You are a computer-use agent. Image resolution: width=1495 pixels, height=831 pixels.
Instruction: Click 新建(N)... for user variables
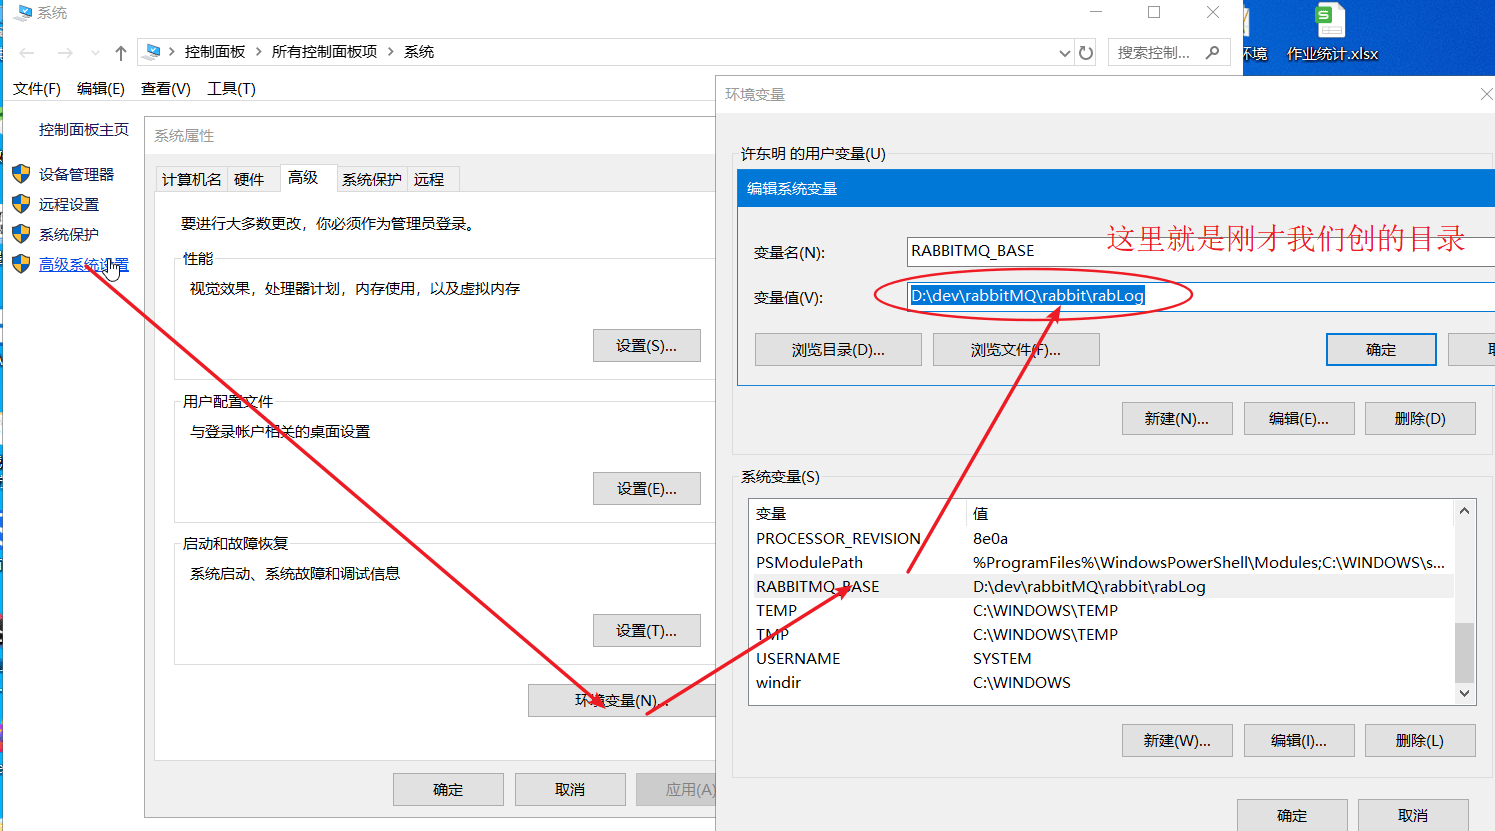[x=1177, y=419]
